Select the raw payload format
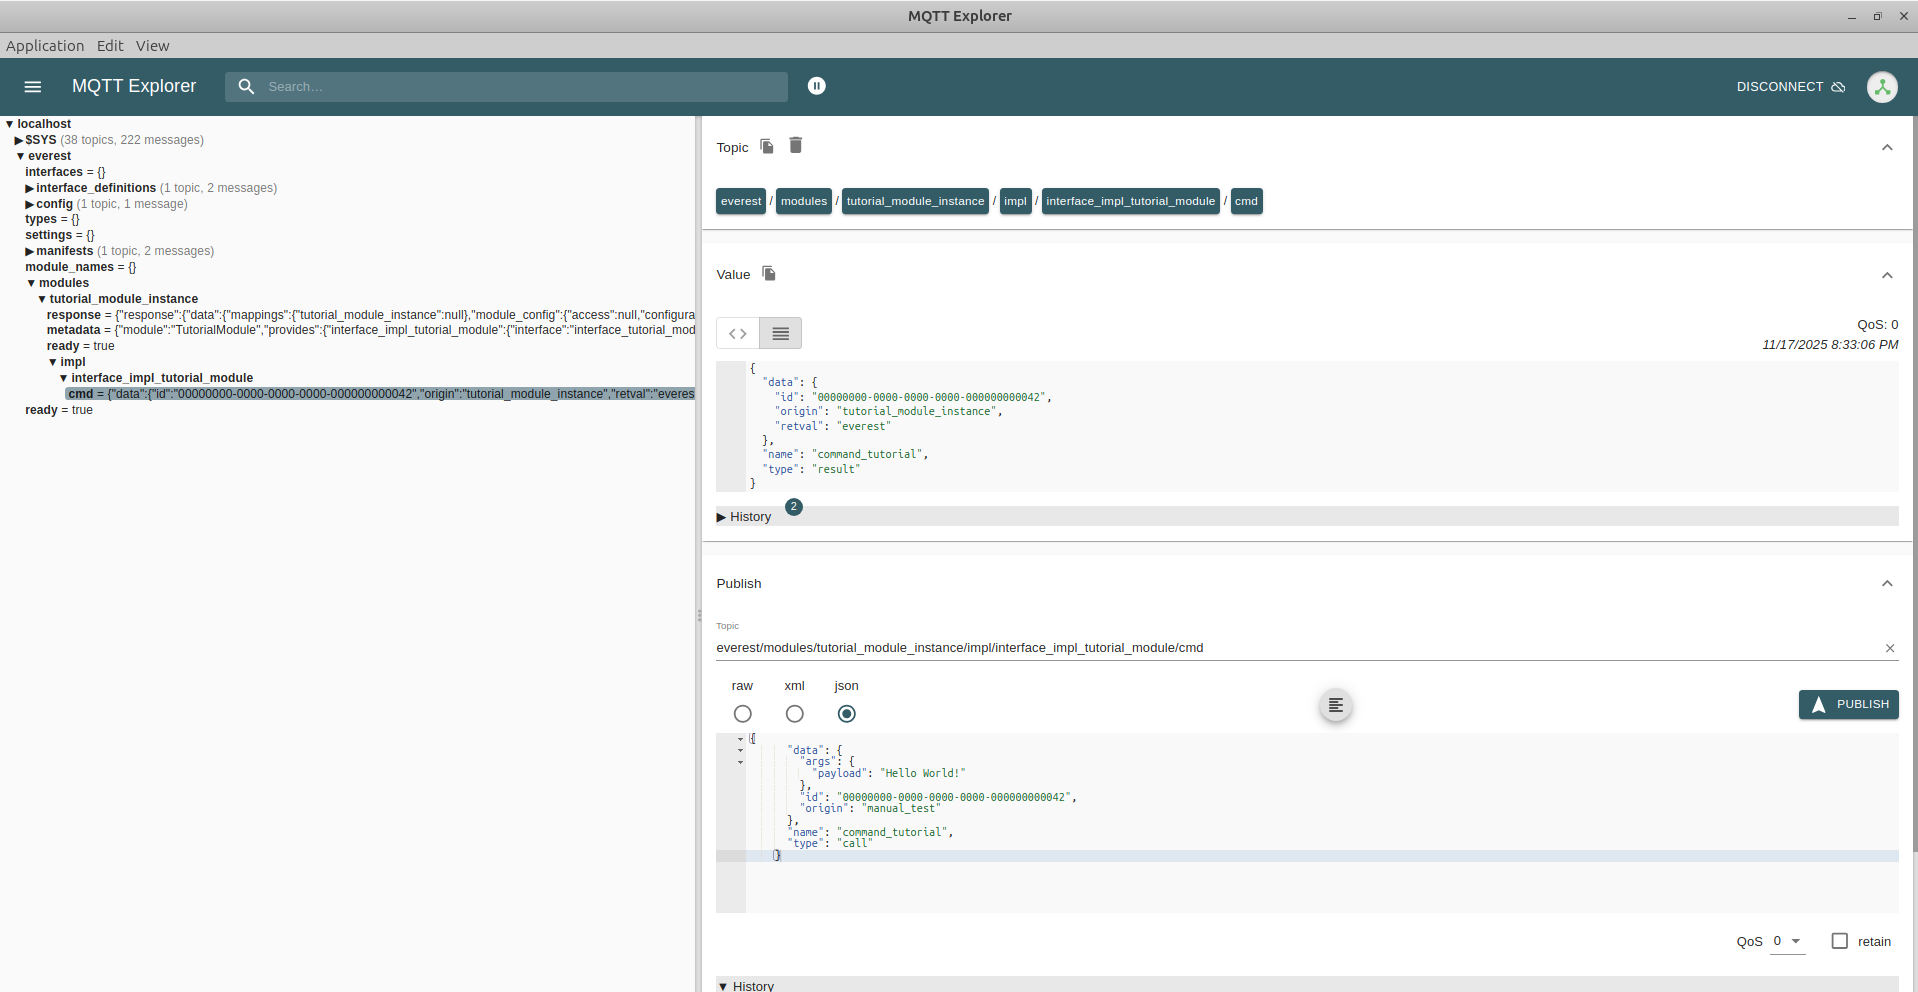1918x992 pixels. click(x=742, y=714)
